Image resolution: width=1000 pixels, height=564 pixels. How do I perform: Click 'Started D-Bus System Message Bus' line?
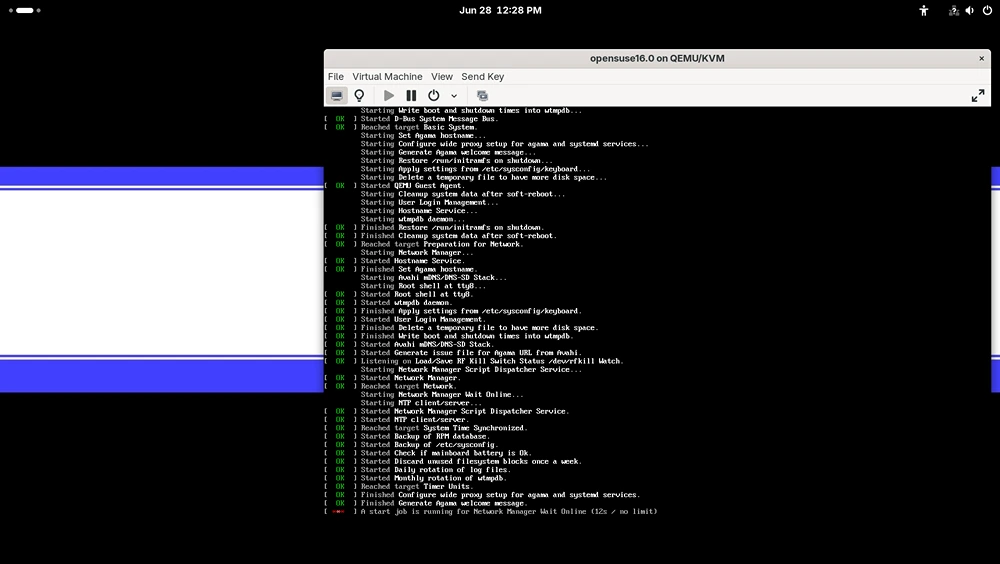pyautogui.click(x=412, y=119)
